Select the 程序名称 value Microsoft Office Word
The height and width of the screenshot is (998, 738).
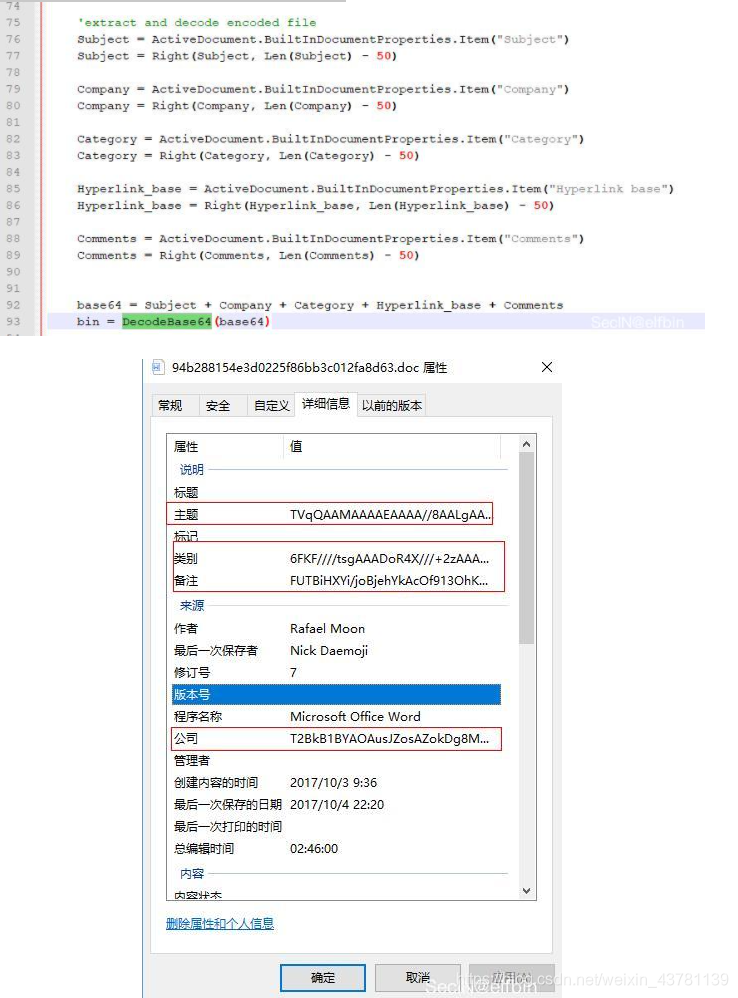(x=355, y=716)
